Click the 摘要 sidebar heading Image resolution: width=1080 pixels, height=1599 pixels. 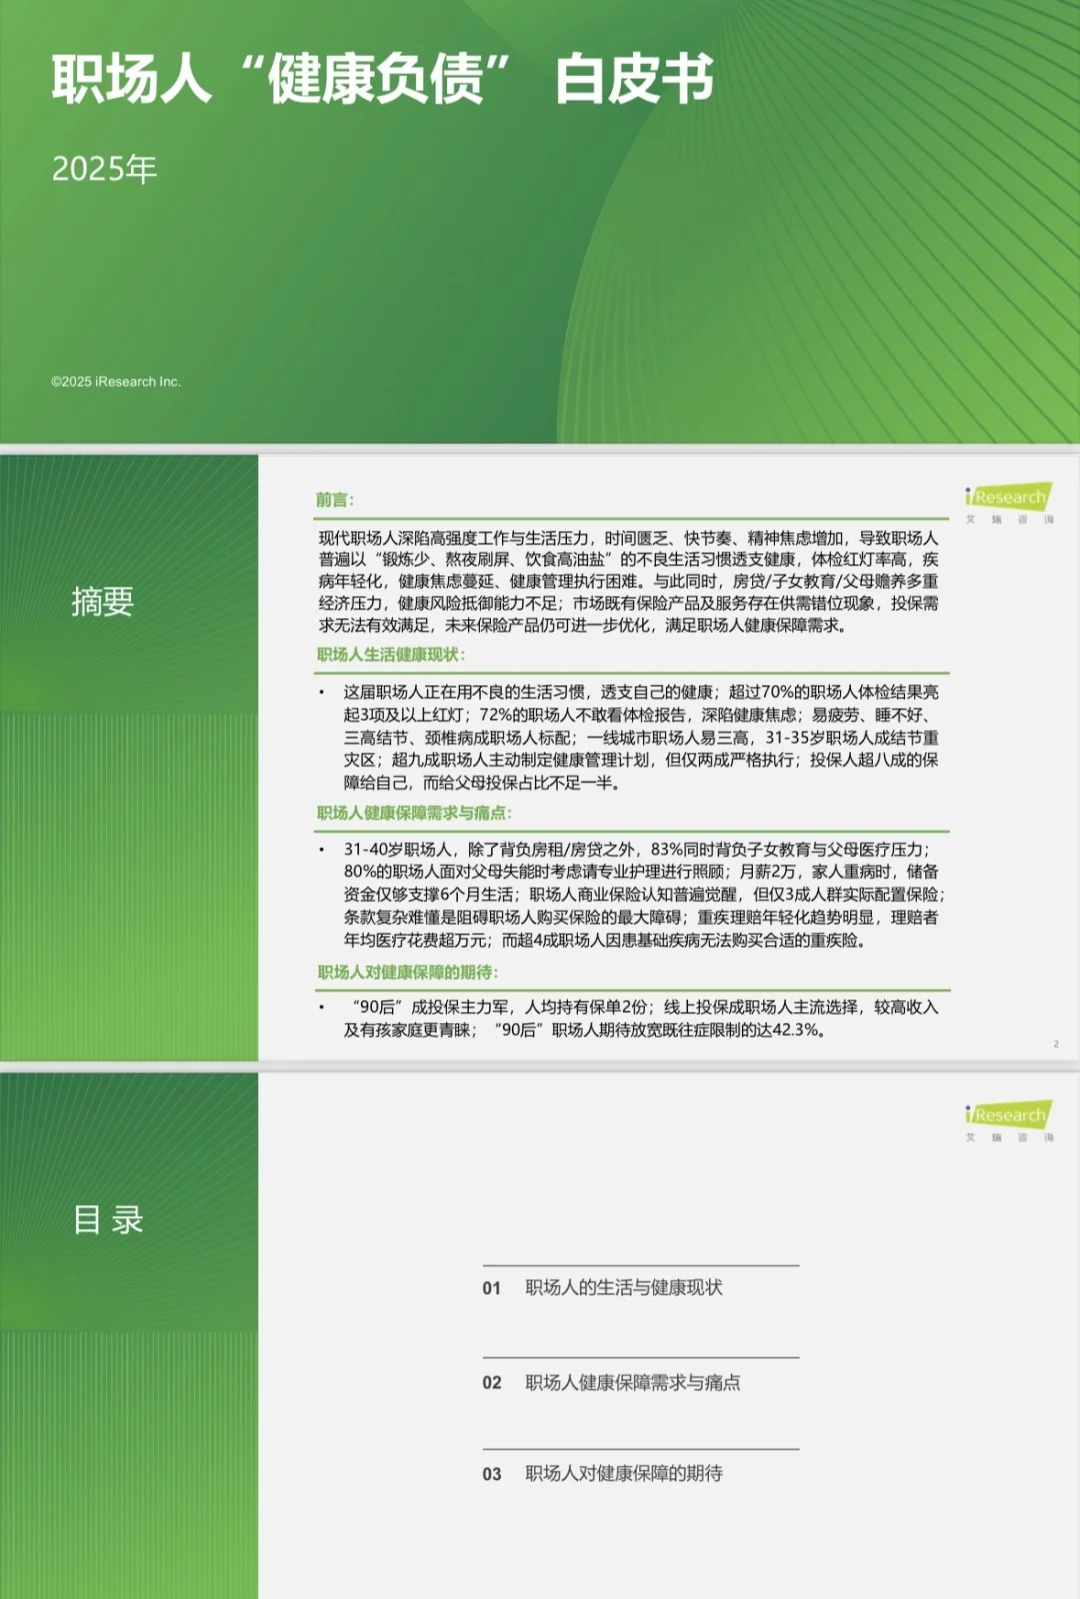(x=102, y=601)
